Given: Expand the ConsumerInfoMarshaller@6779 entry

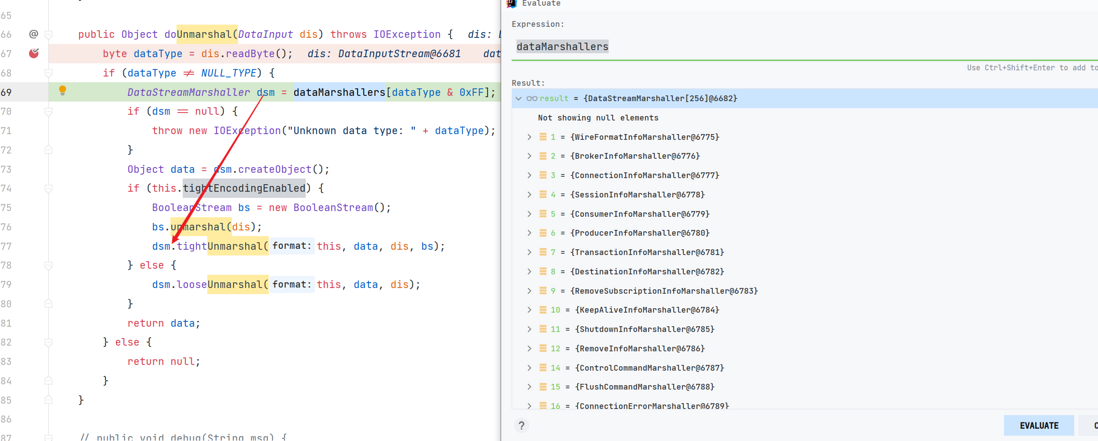Looking at the screenshot, I should [x=530, y=214].
